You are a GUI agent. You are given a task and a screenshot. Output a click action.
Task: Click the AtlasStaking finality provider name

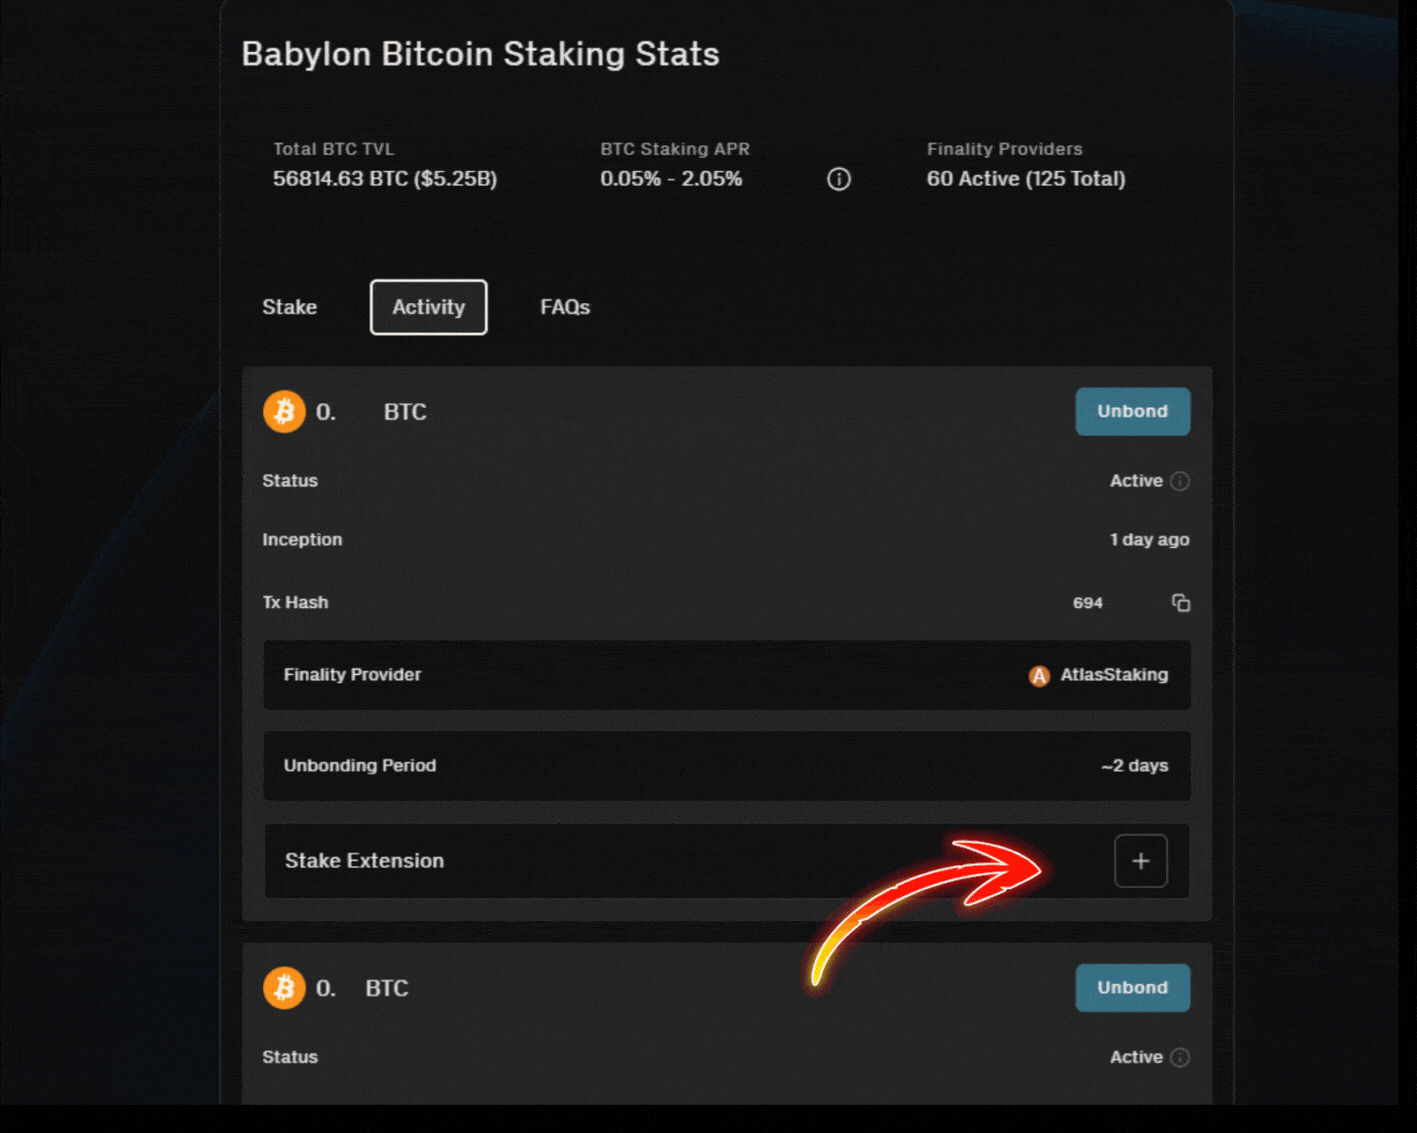[x=1115, y=675]
